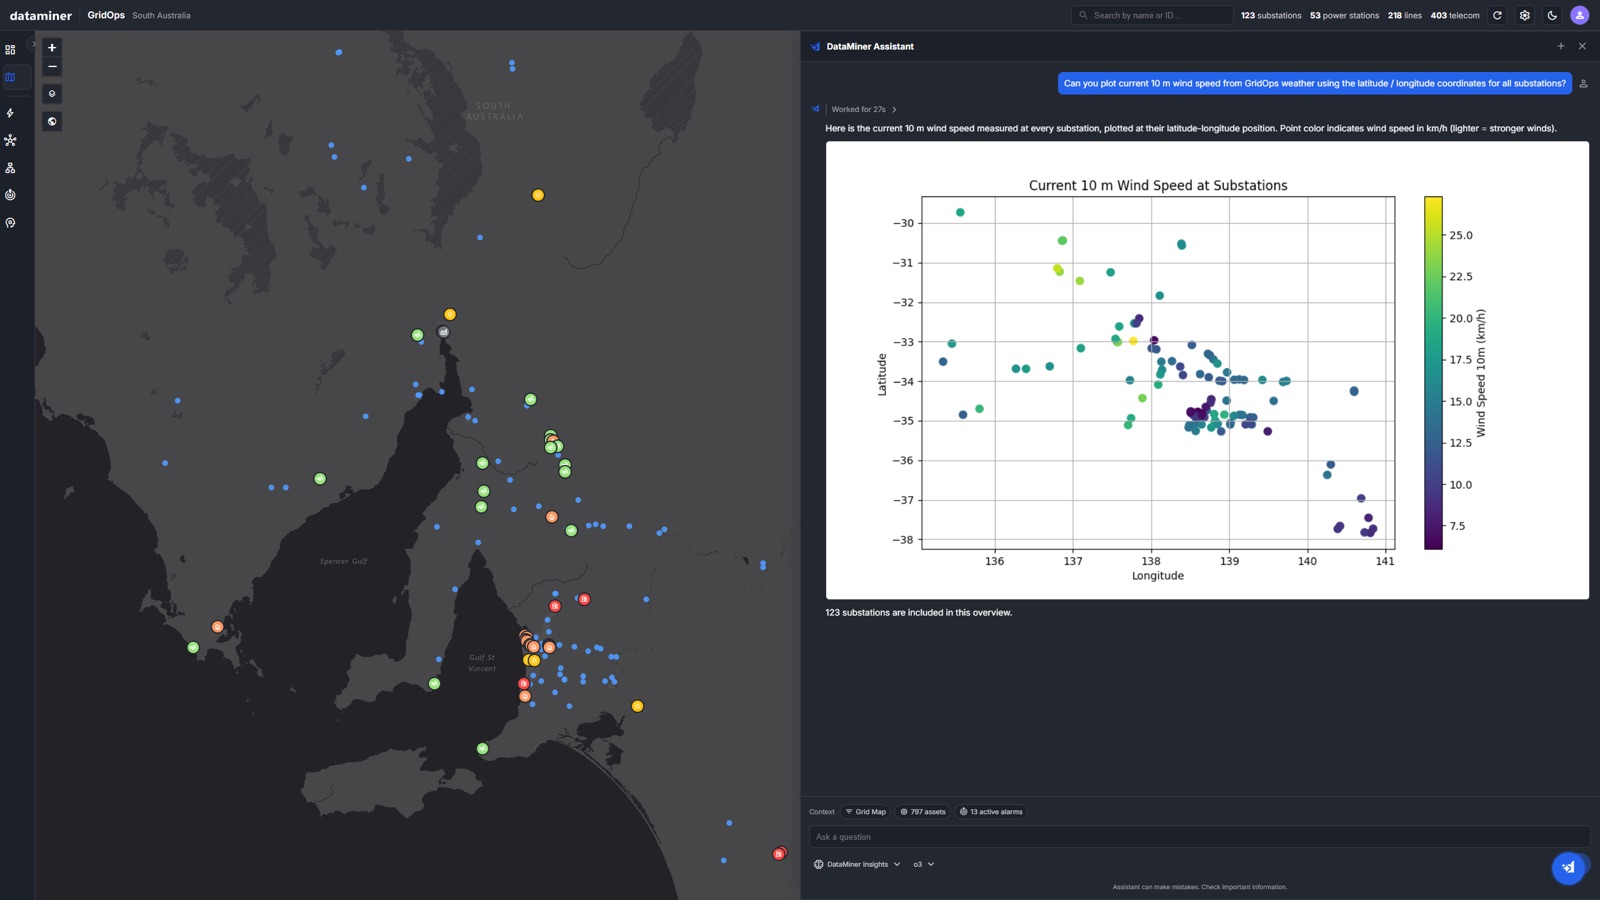
Task: Select the map view icon in sidebar
Action: pyautogui.click(x=10, y=77)
